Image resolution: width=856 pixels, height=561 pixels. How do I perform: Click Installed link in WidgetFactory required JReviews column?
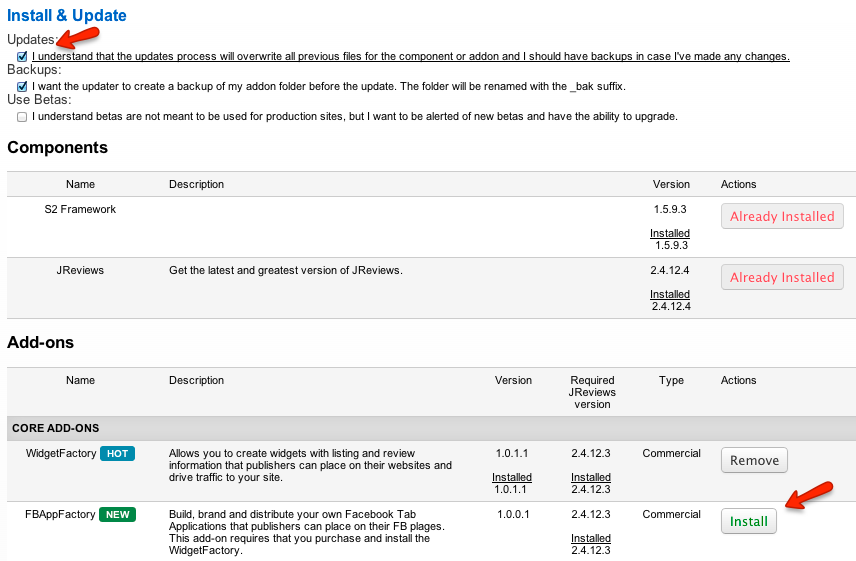[x=591, y=477]
